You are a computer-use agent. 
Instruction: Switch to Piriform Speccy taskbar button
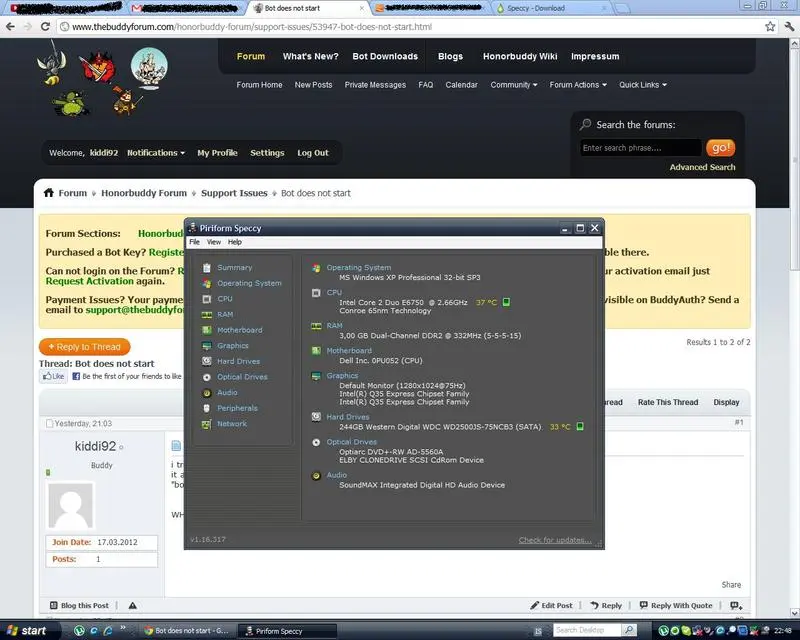[288, 631]
